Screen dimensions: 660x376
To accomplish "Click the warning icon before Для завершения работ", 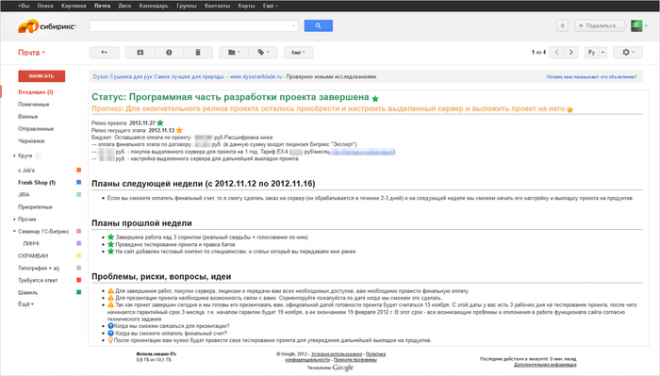I will pyautogui.click(x=111, y=291).
